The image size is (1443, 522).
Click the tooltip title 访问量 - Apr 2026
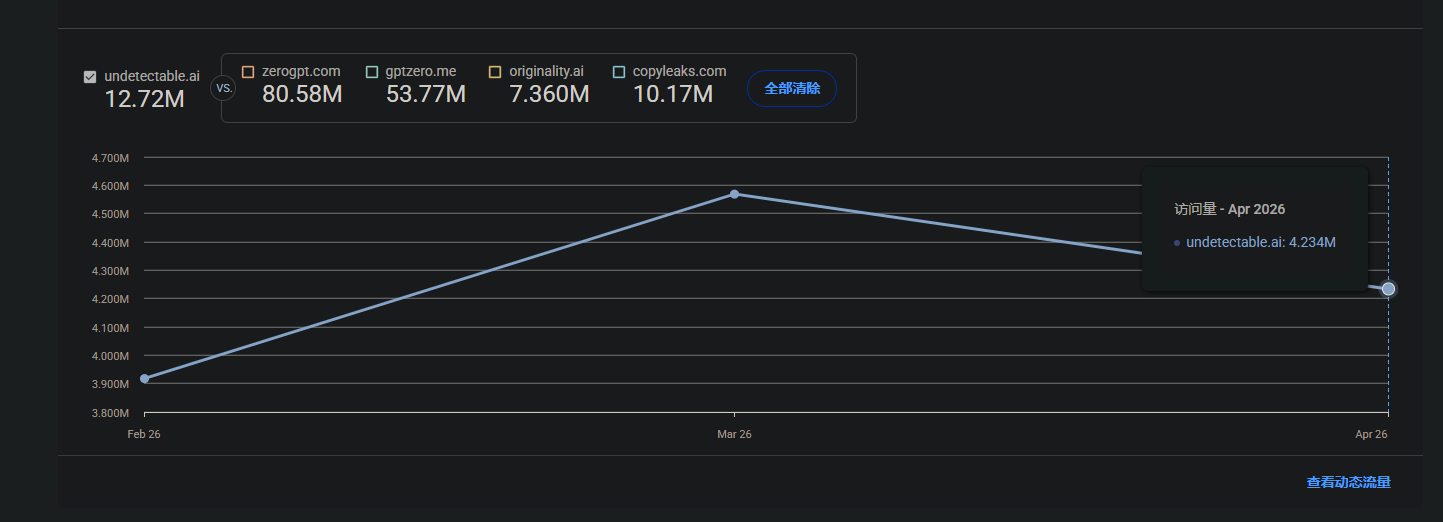1230,209
